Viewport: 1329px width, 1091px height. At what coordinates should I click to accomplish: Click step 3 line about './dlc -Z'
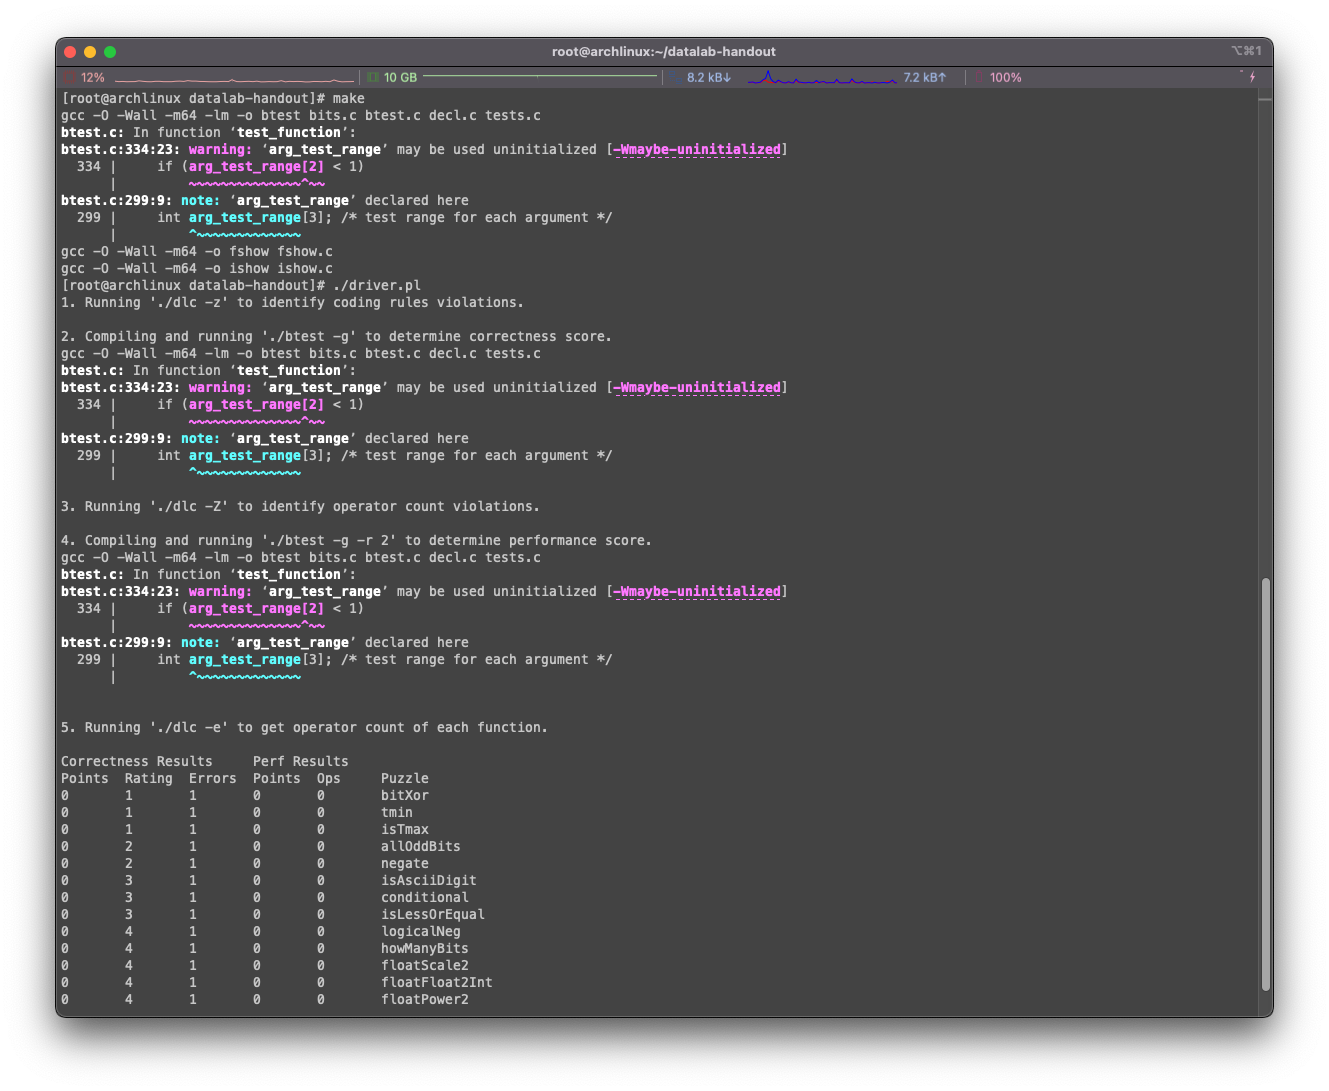pyautogui.click(x=300, y=506)
